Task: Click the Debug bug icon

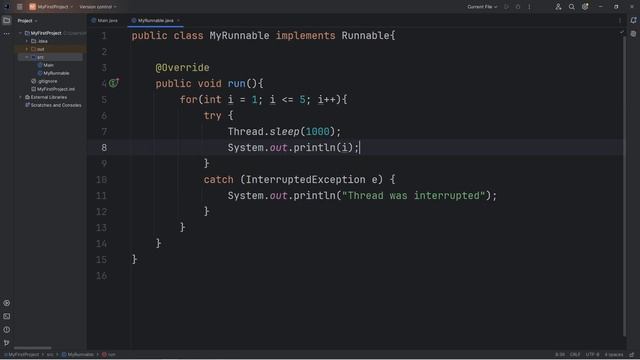Action: [x=518, y=7]
